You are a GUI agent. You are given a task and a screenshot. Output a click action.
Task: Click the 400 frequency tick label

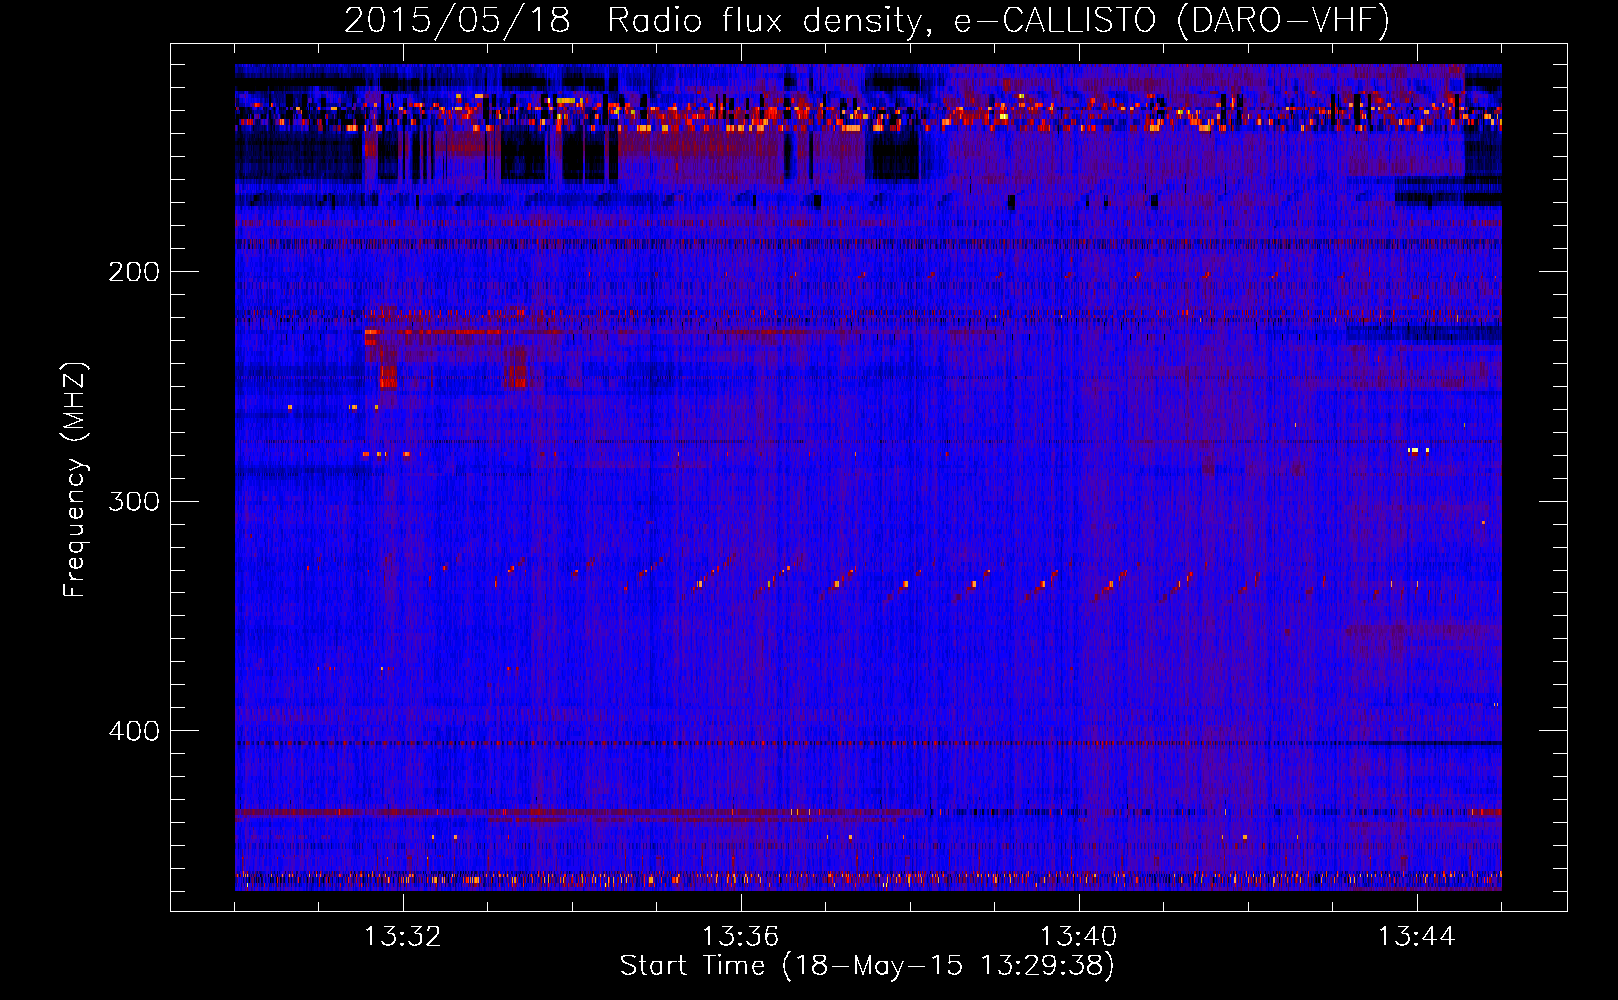point(134,731)
